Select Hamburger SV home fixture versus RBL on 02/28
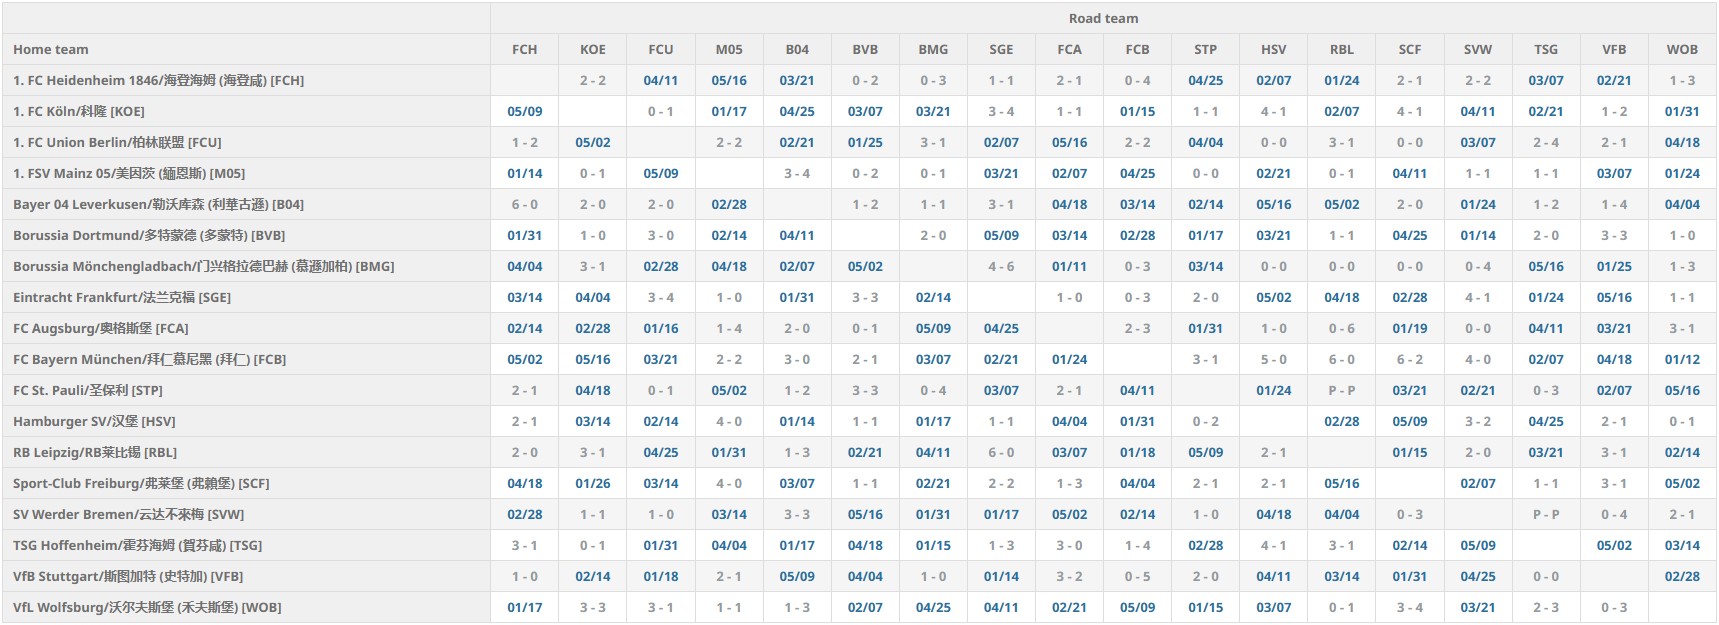 pyautogui.click(x=1341, y=421)
